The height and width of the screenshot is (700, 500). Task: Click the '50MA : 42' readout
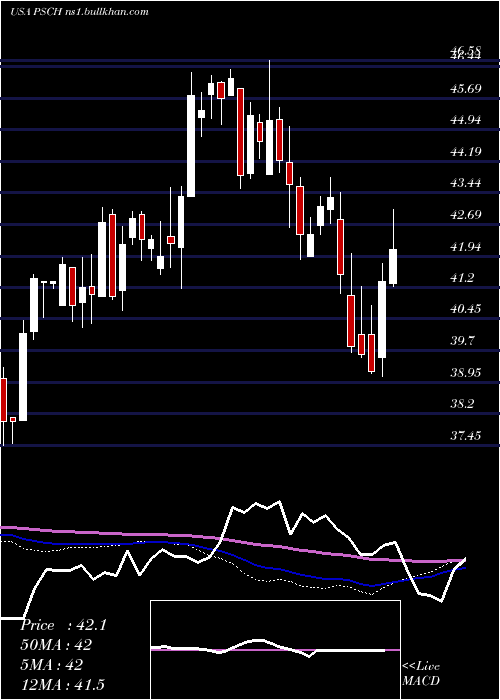(x=56, y=645)
